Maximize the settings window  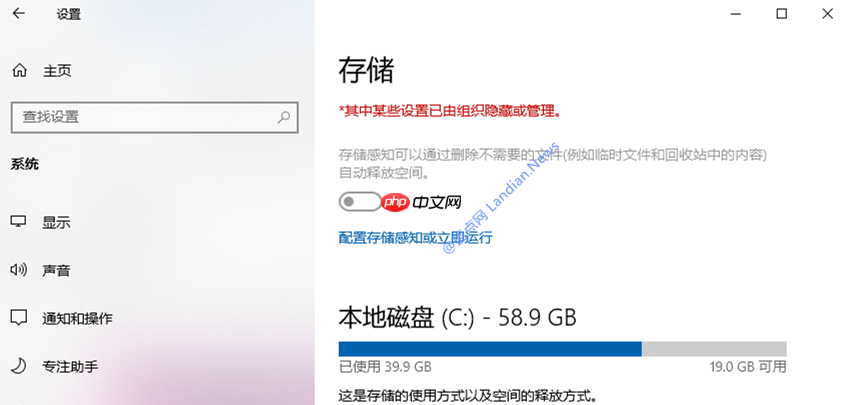[781, 14]
